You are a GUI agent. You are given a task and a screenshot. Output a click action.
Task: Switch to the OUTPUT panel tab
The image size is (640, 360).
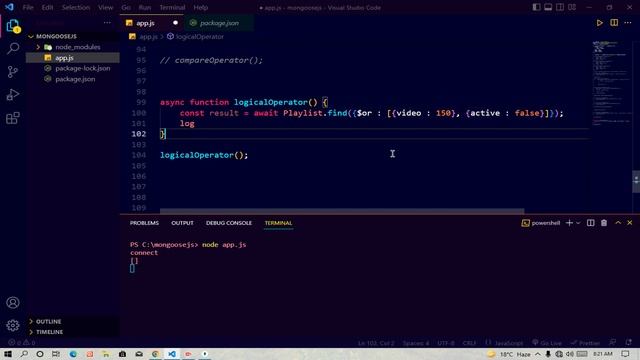[x=182, y=223]
